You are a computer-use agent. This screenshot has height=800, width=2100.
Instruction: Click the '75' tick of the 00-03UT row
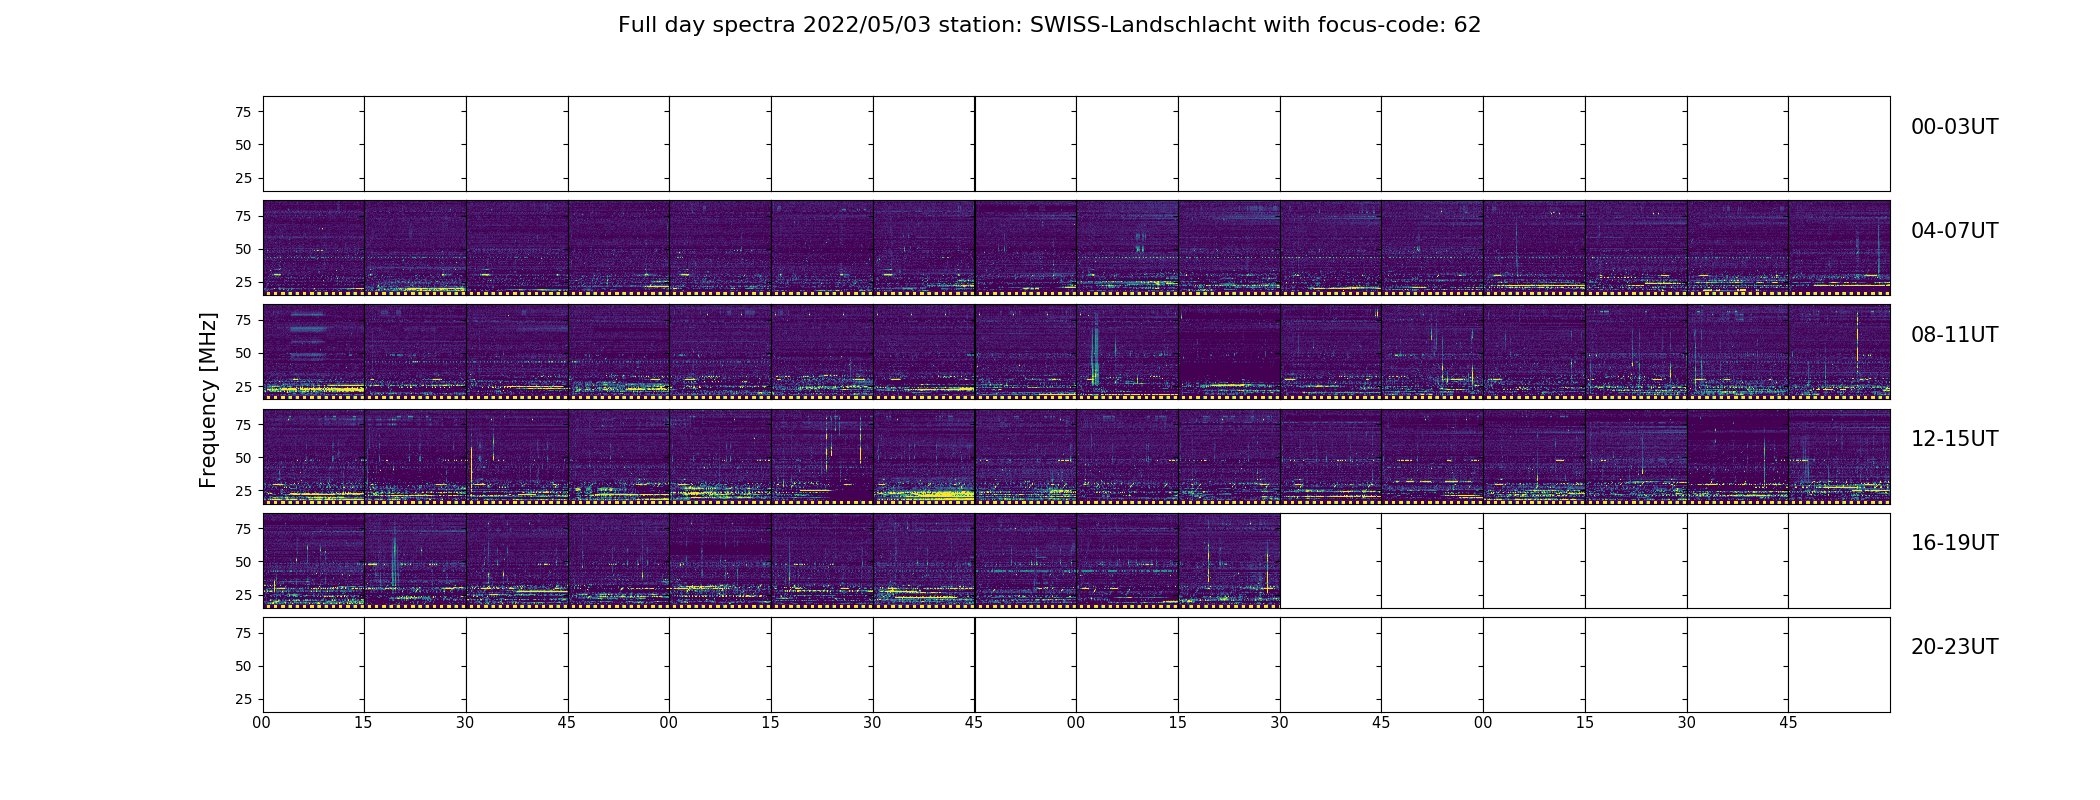point(243,112)
